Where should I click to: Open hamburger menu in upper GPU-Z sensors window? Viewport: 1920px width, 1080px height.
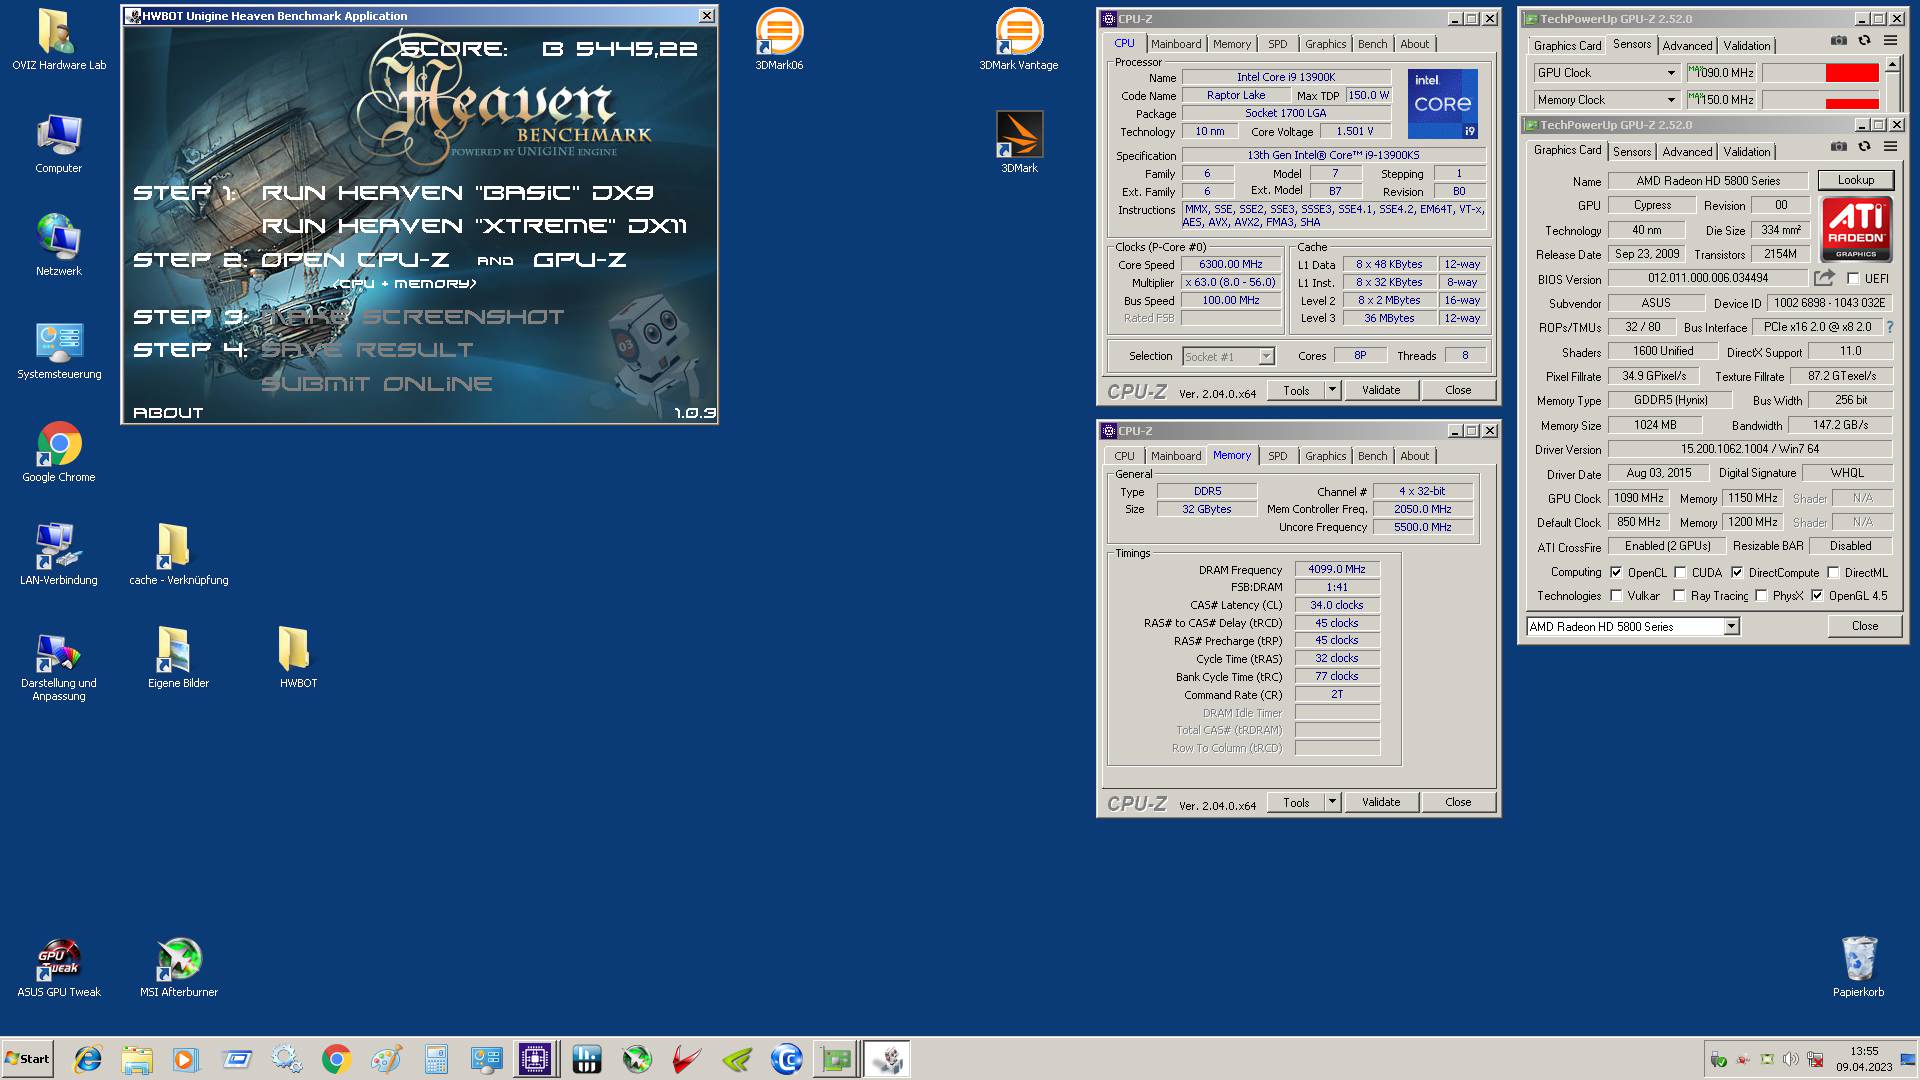tap(1890, 41)
